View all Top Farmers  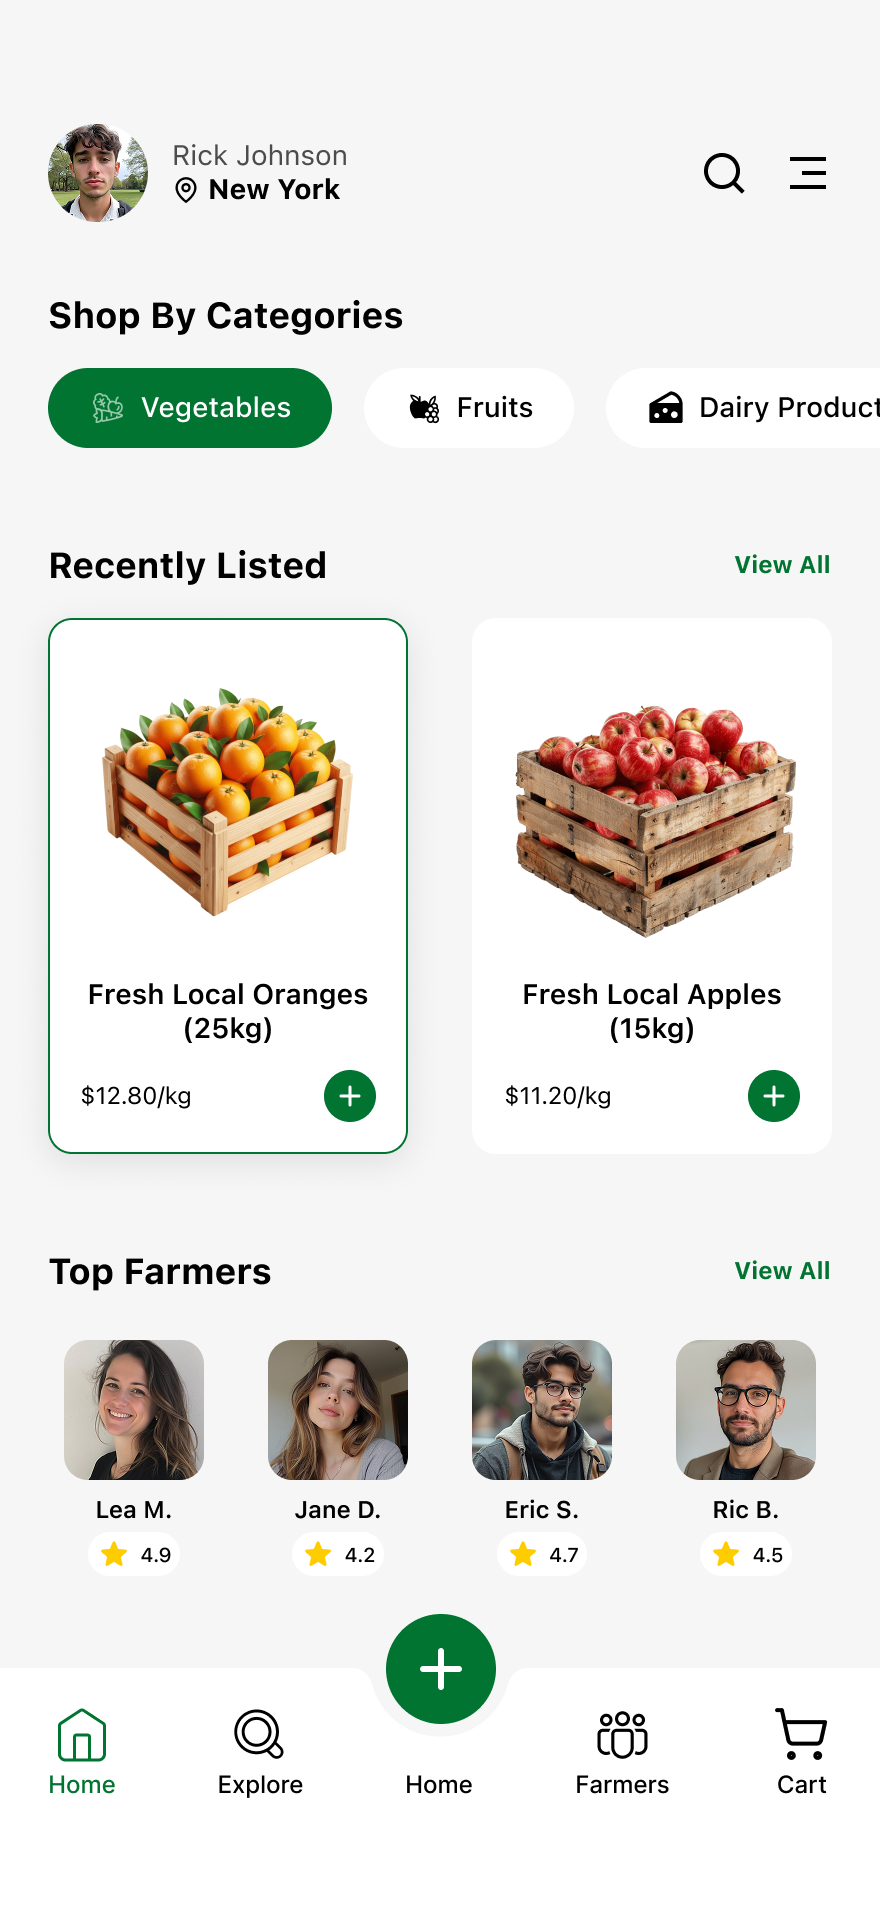(782, 1271)
